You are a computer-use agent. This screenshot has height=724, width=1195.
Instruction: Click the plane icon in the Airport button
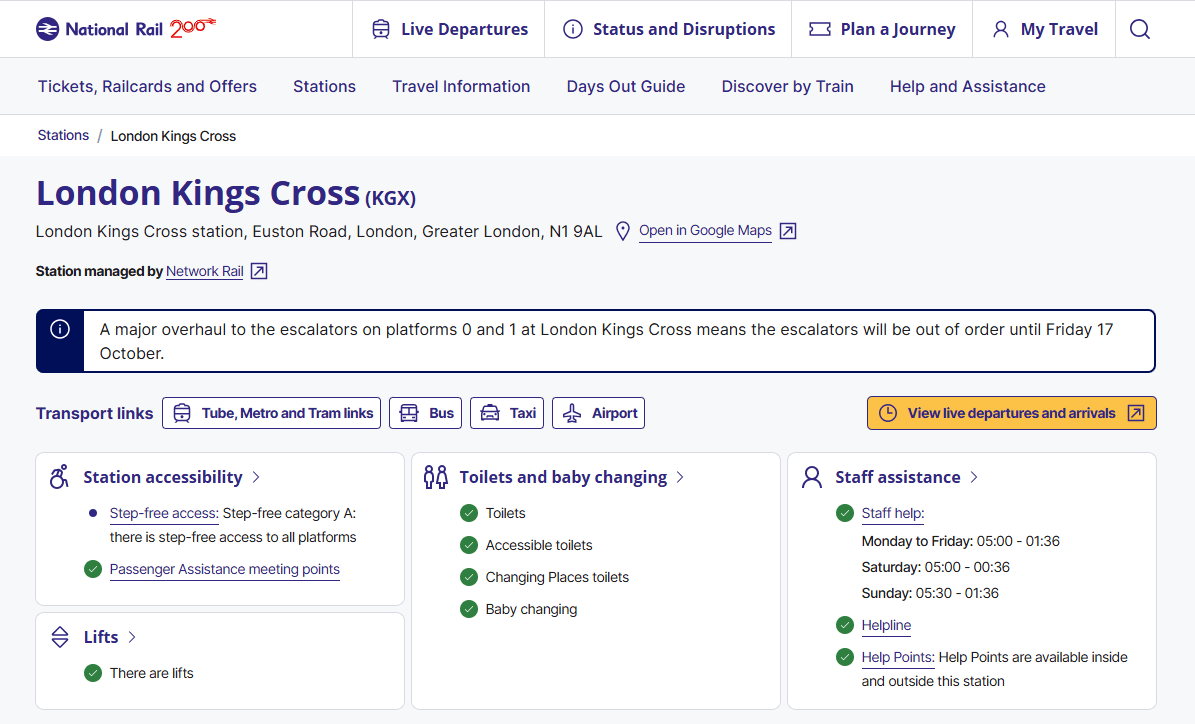(x=572, y=413)
